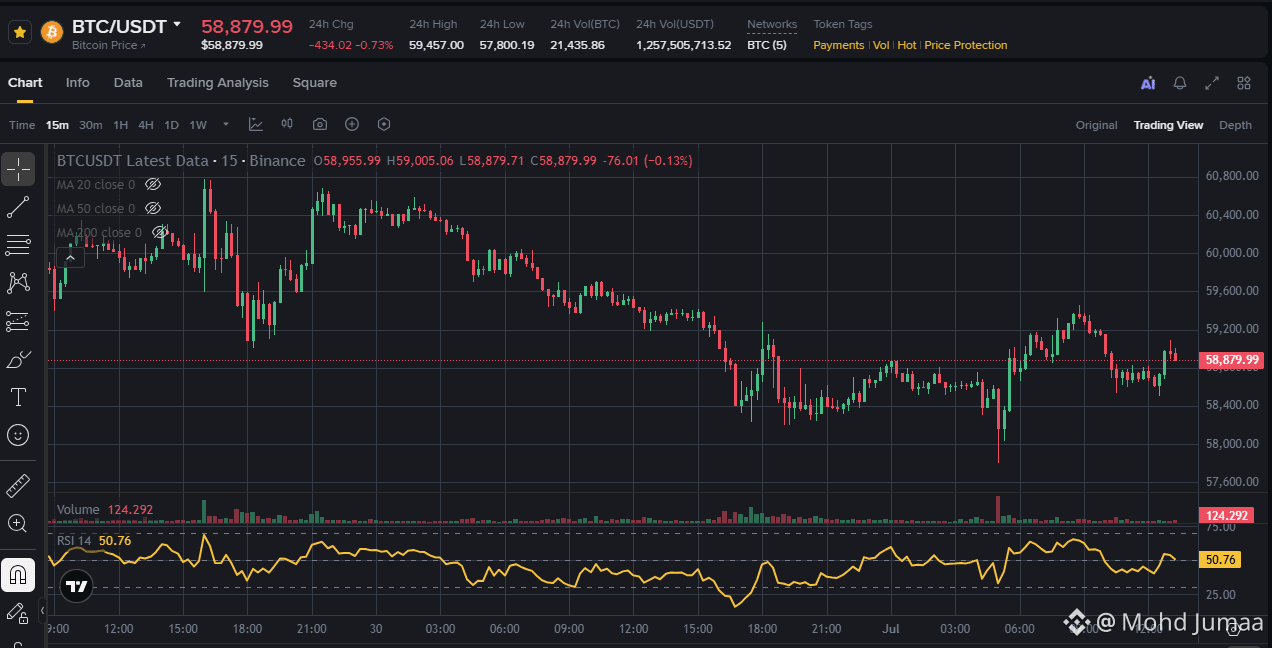Open the Square tab
The height and width of the screenshot is (648, 1272).
click(x=314, y=83)
